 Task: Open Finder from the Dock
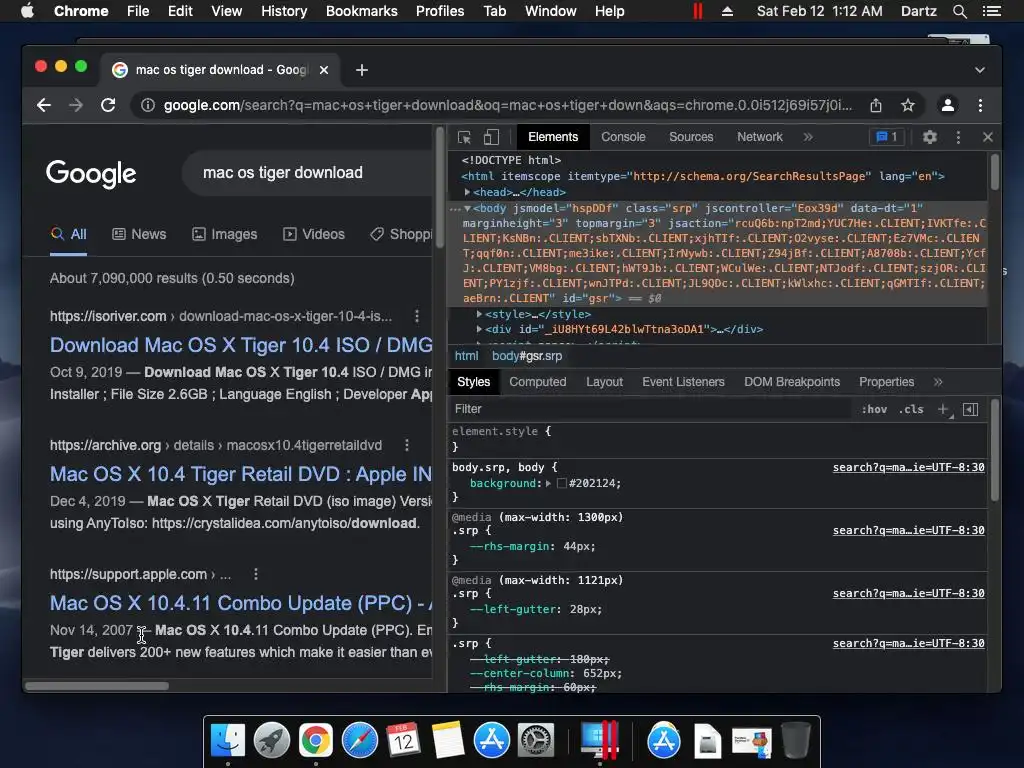227,741
